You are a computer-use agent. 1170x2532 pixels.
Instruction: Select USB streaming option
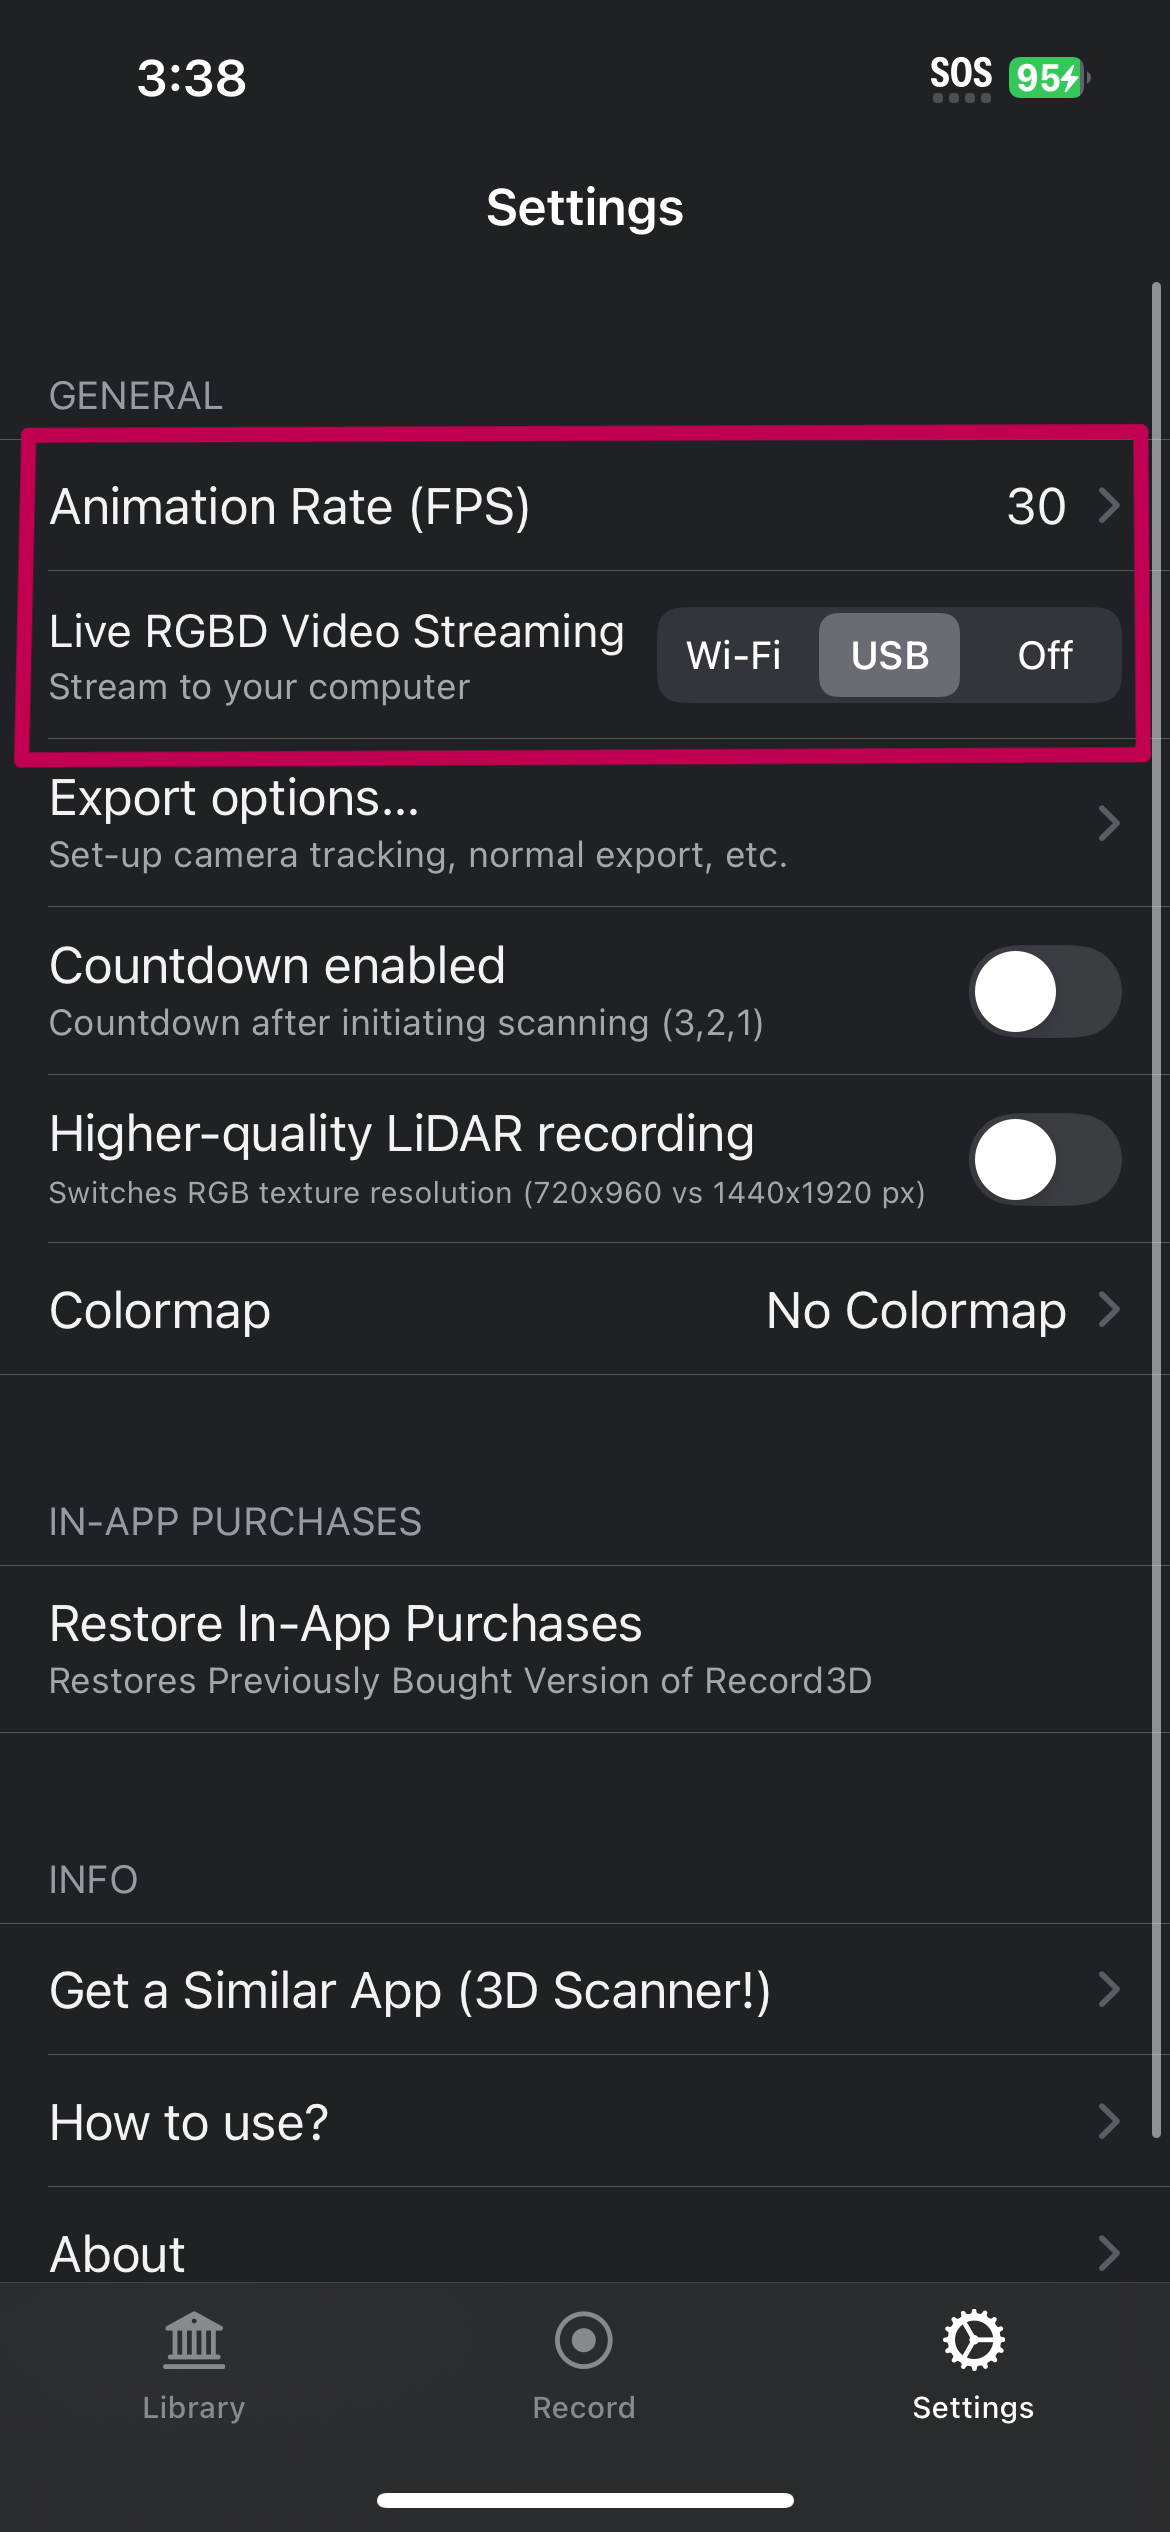coord(889,655)
